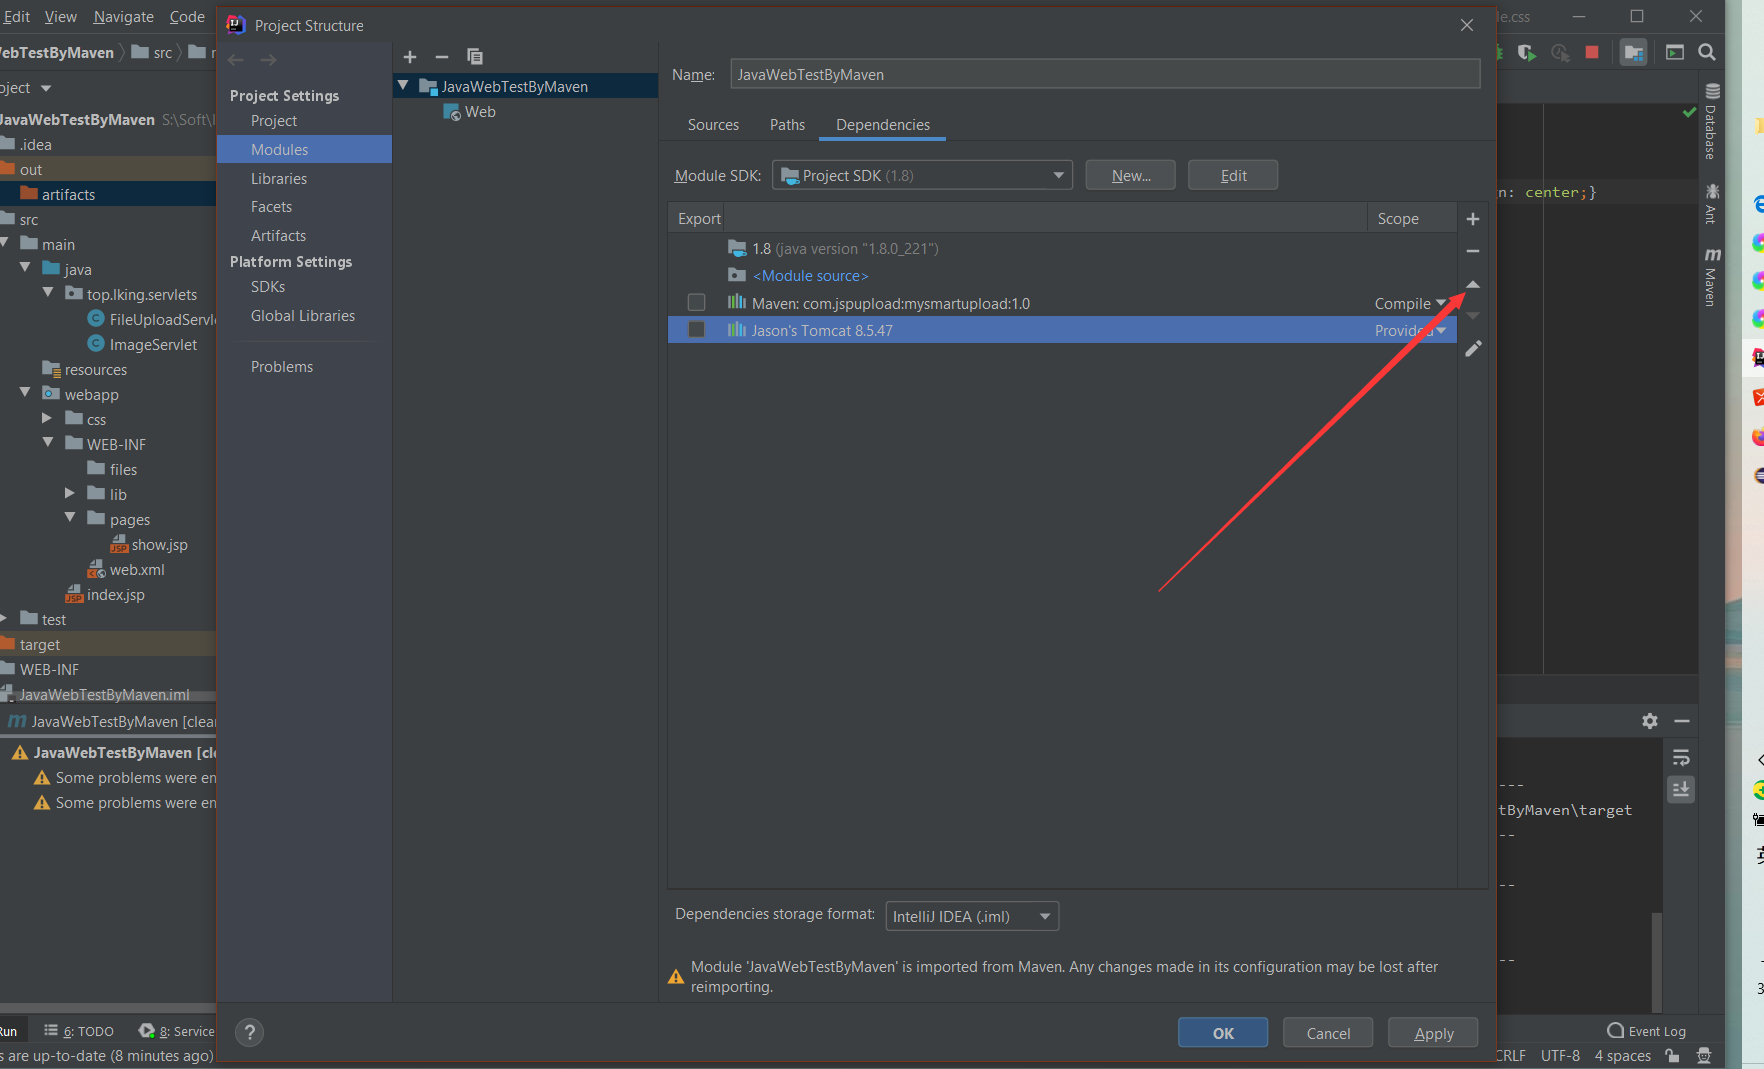Remove selected module with minus icon
1764x1069 pixels.
click(x=442, y=57)
